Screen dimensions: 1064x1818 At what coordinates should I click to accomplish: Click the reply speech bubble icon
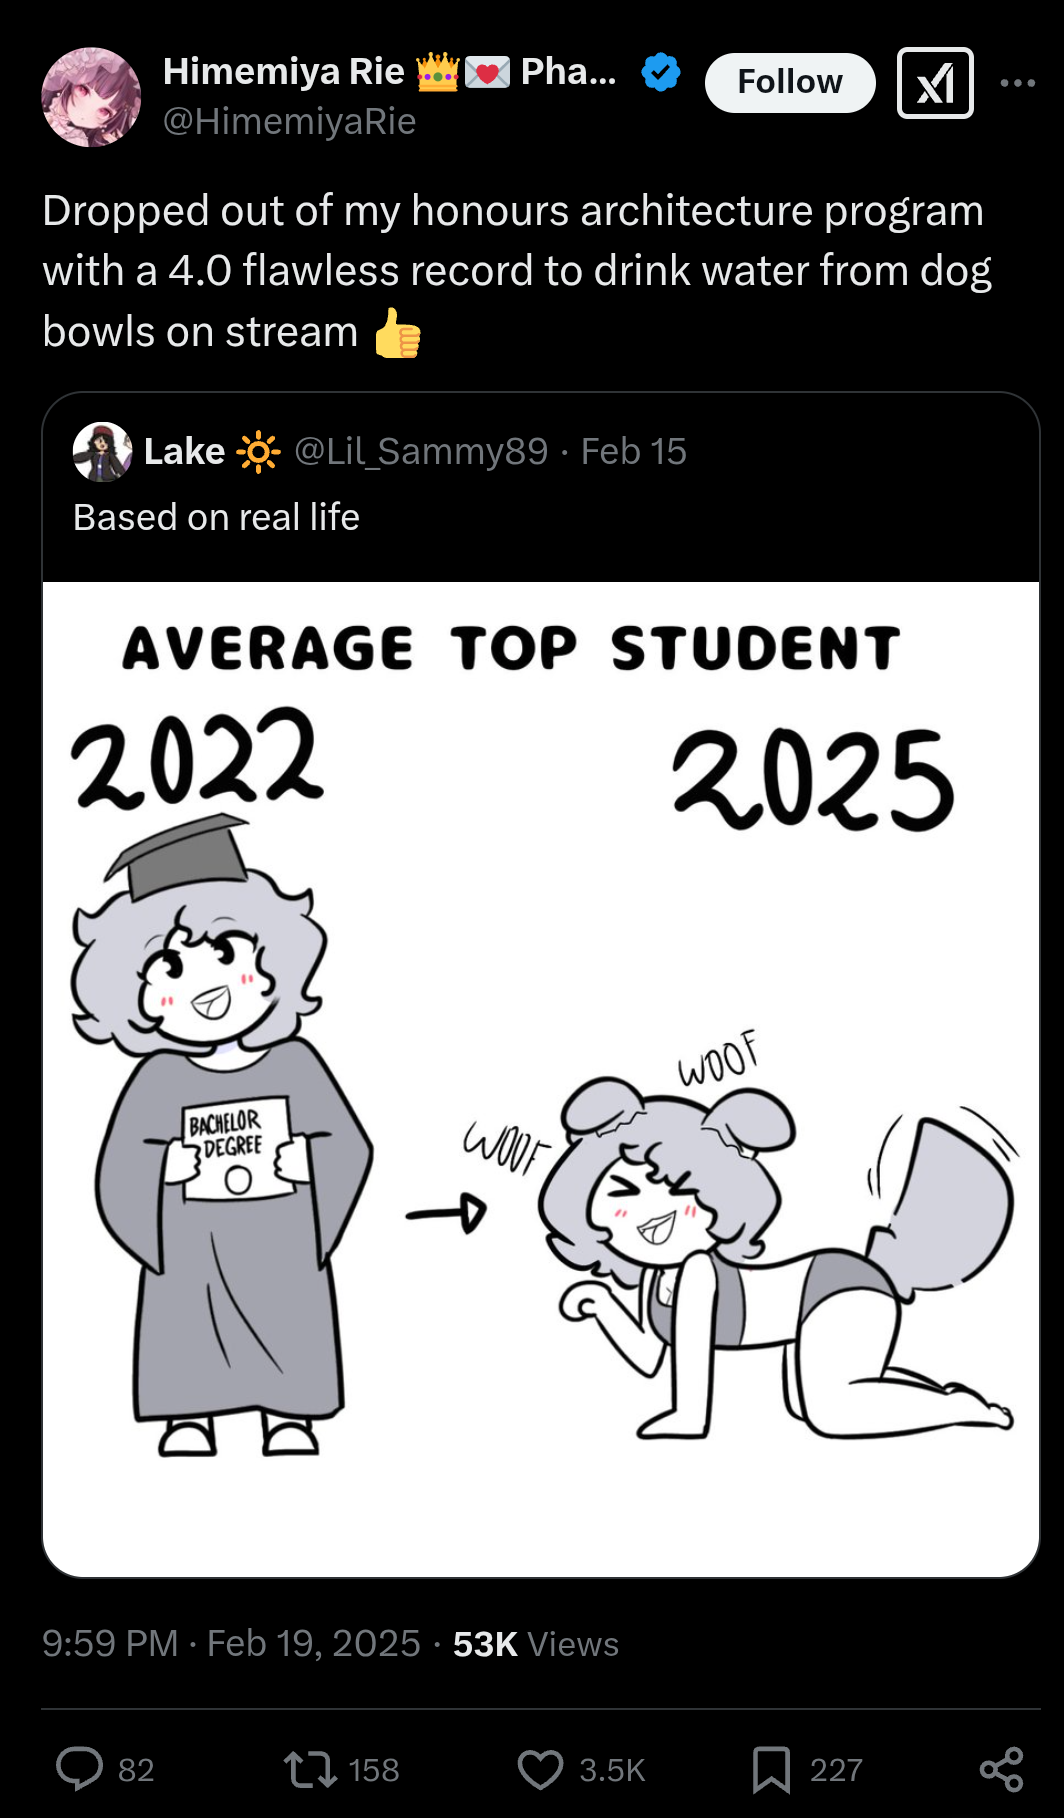[80, 1769]
